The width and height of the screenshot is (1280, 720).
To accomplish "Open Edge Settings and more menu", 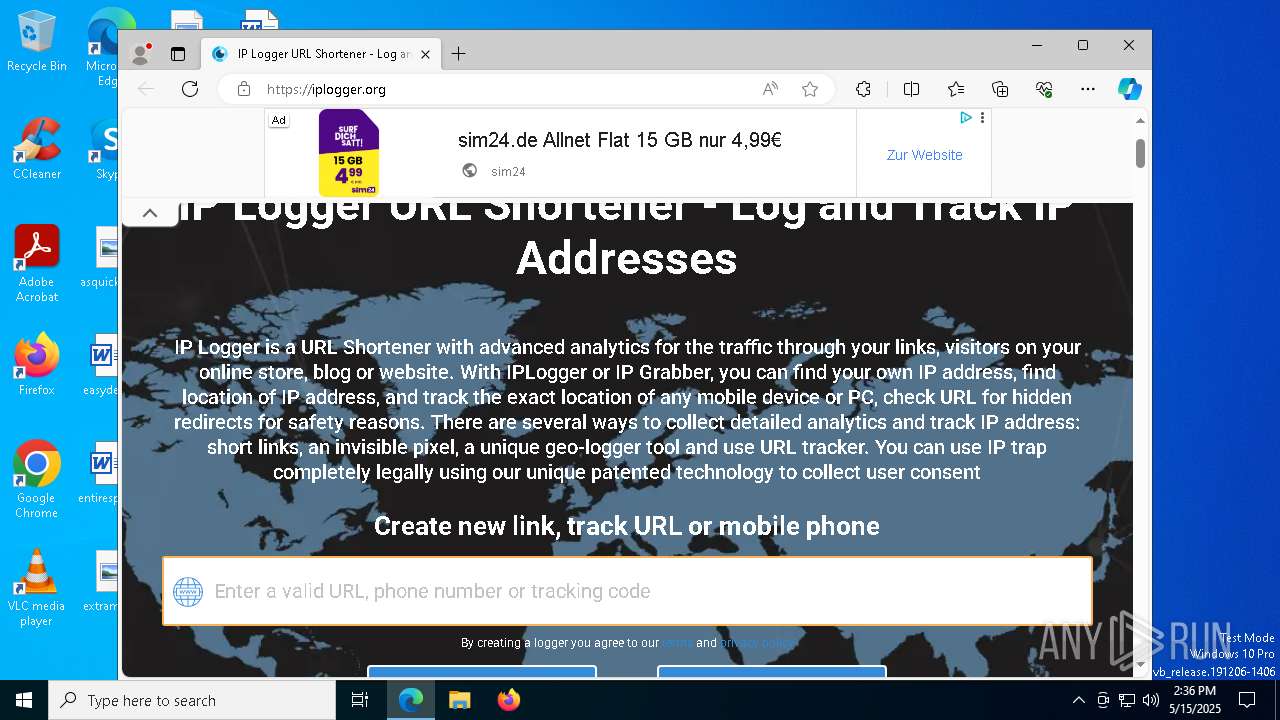I will (x=1088, y=89).
